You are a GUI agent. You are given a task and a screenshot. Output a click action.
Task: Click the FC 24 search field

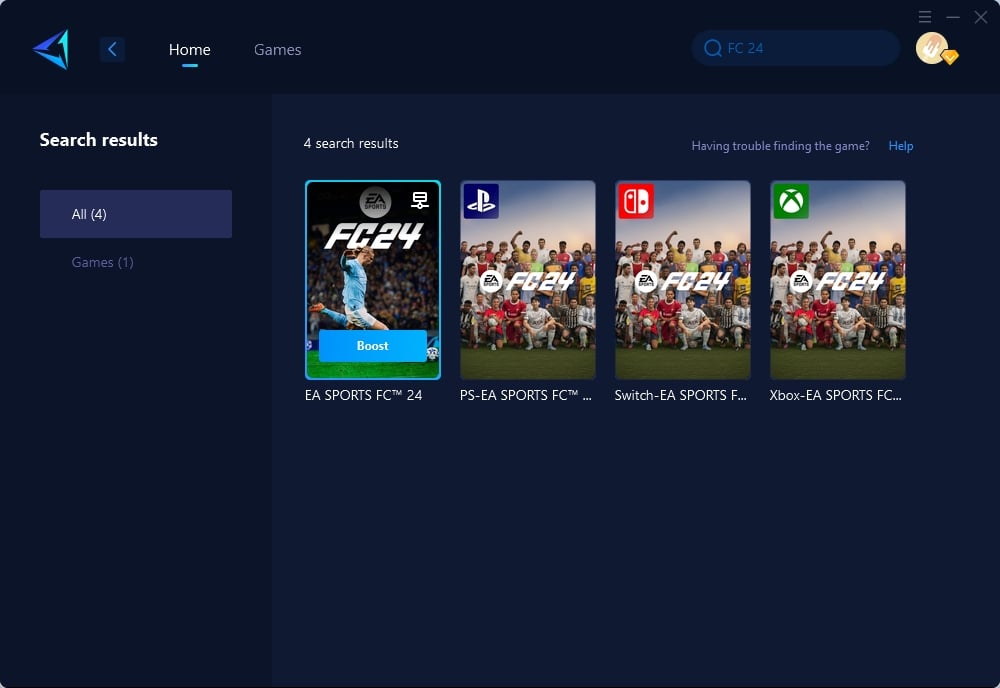tap(795, 48)
